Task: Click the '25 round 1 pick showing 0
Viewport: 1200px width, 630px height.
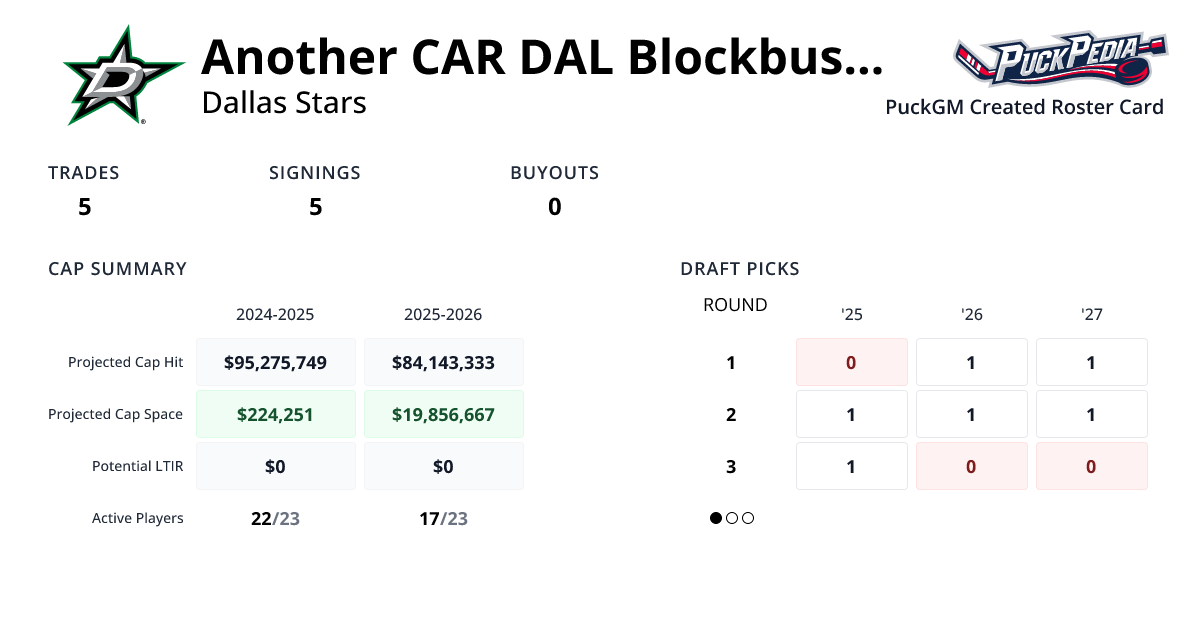Action: coord(851,362)
